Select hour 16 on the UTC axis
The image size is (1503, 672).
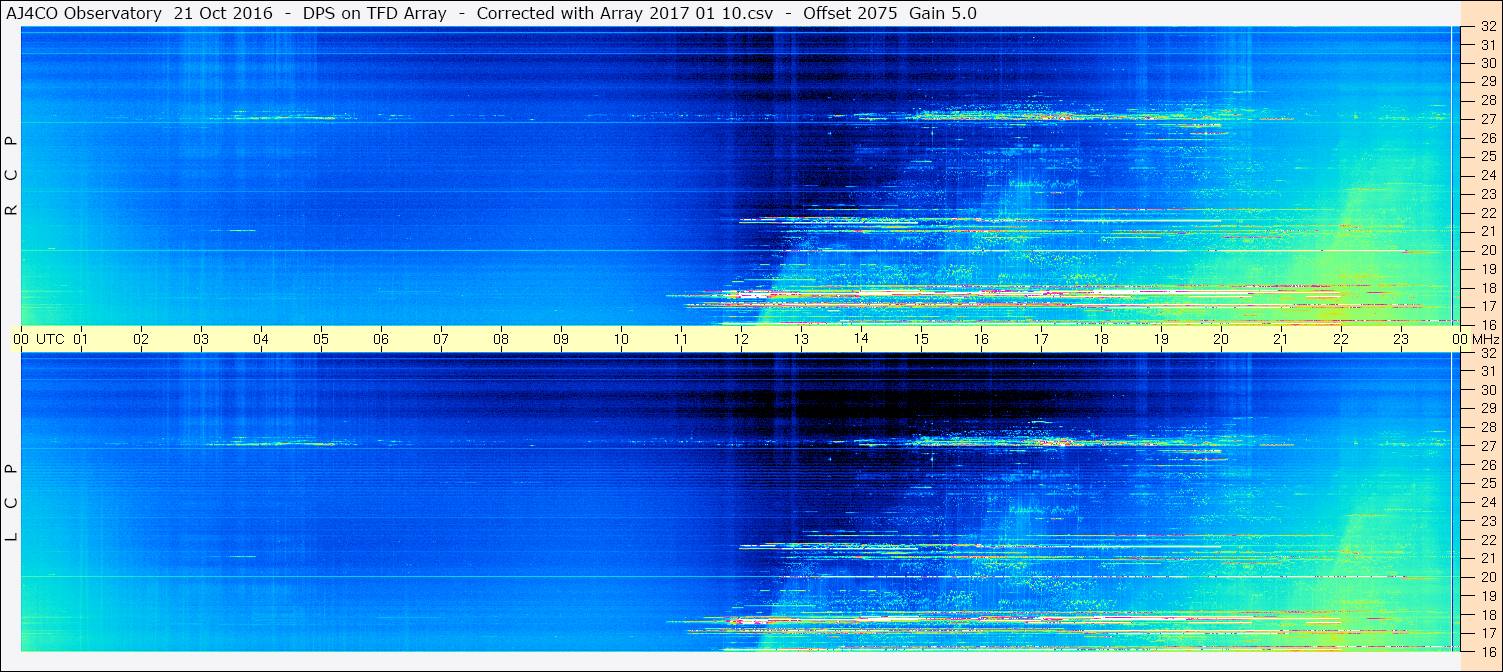tap(981, 339)
